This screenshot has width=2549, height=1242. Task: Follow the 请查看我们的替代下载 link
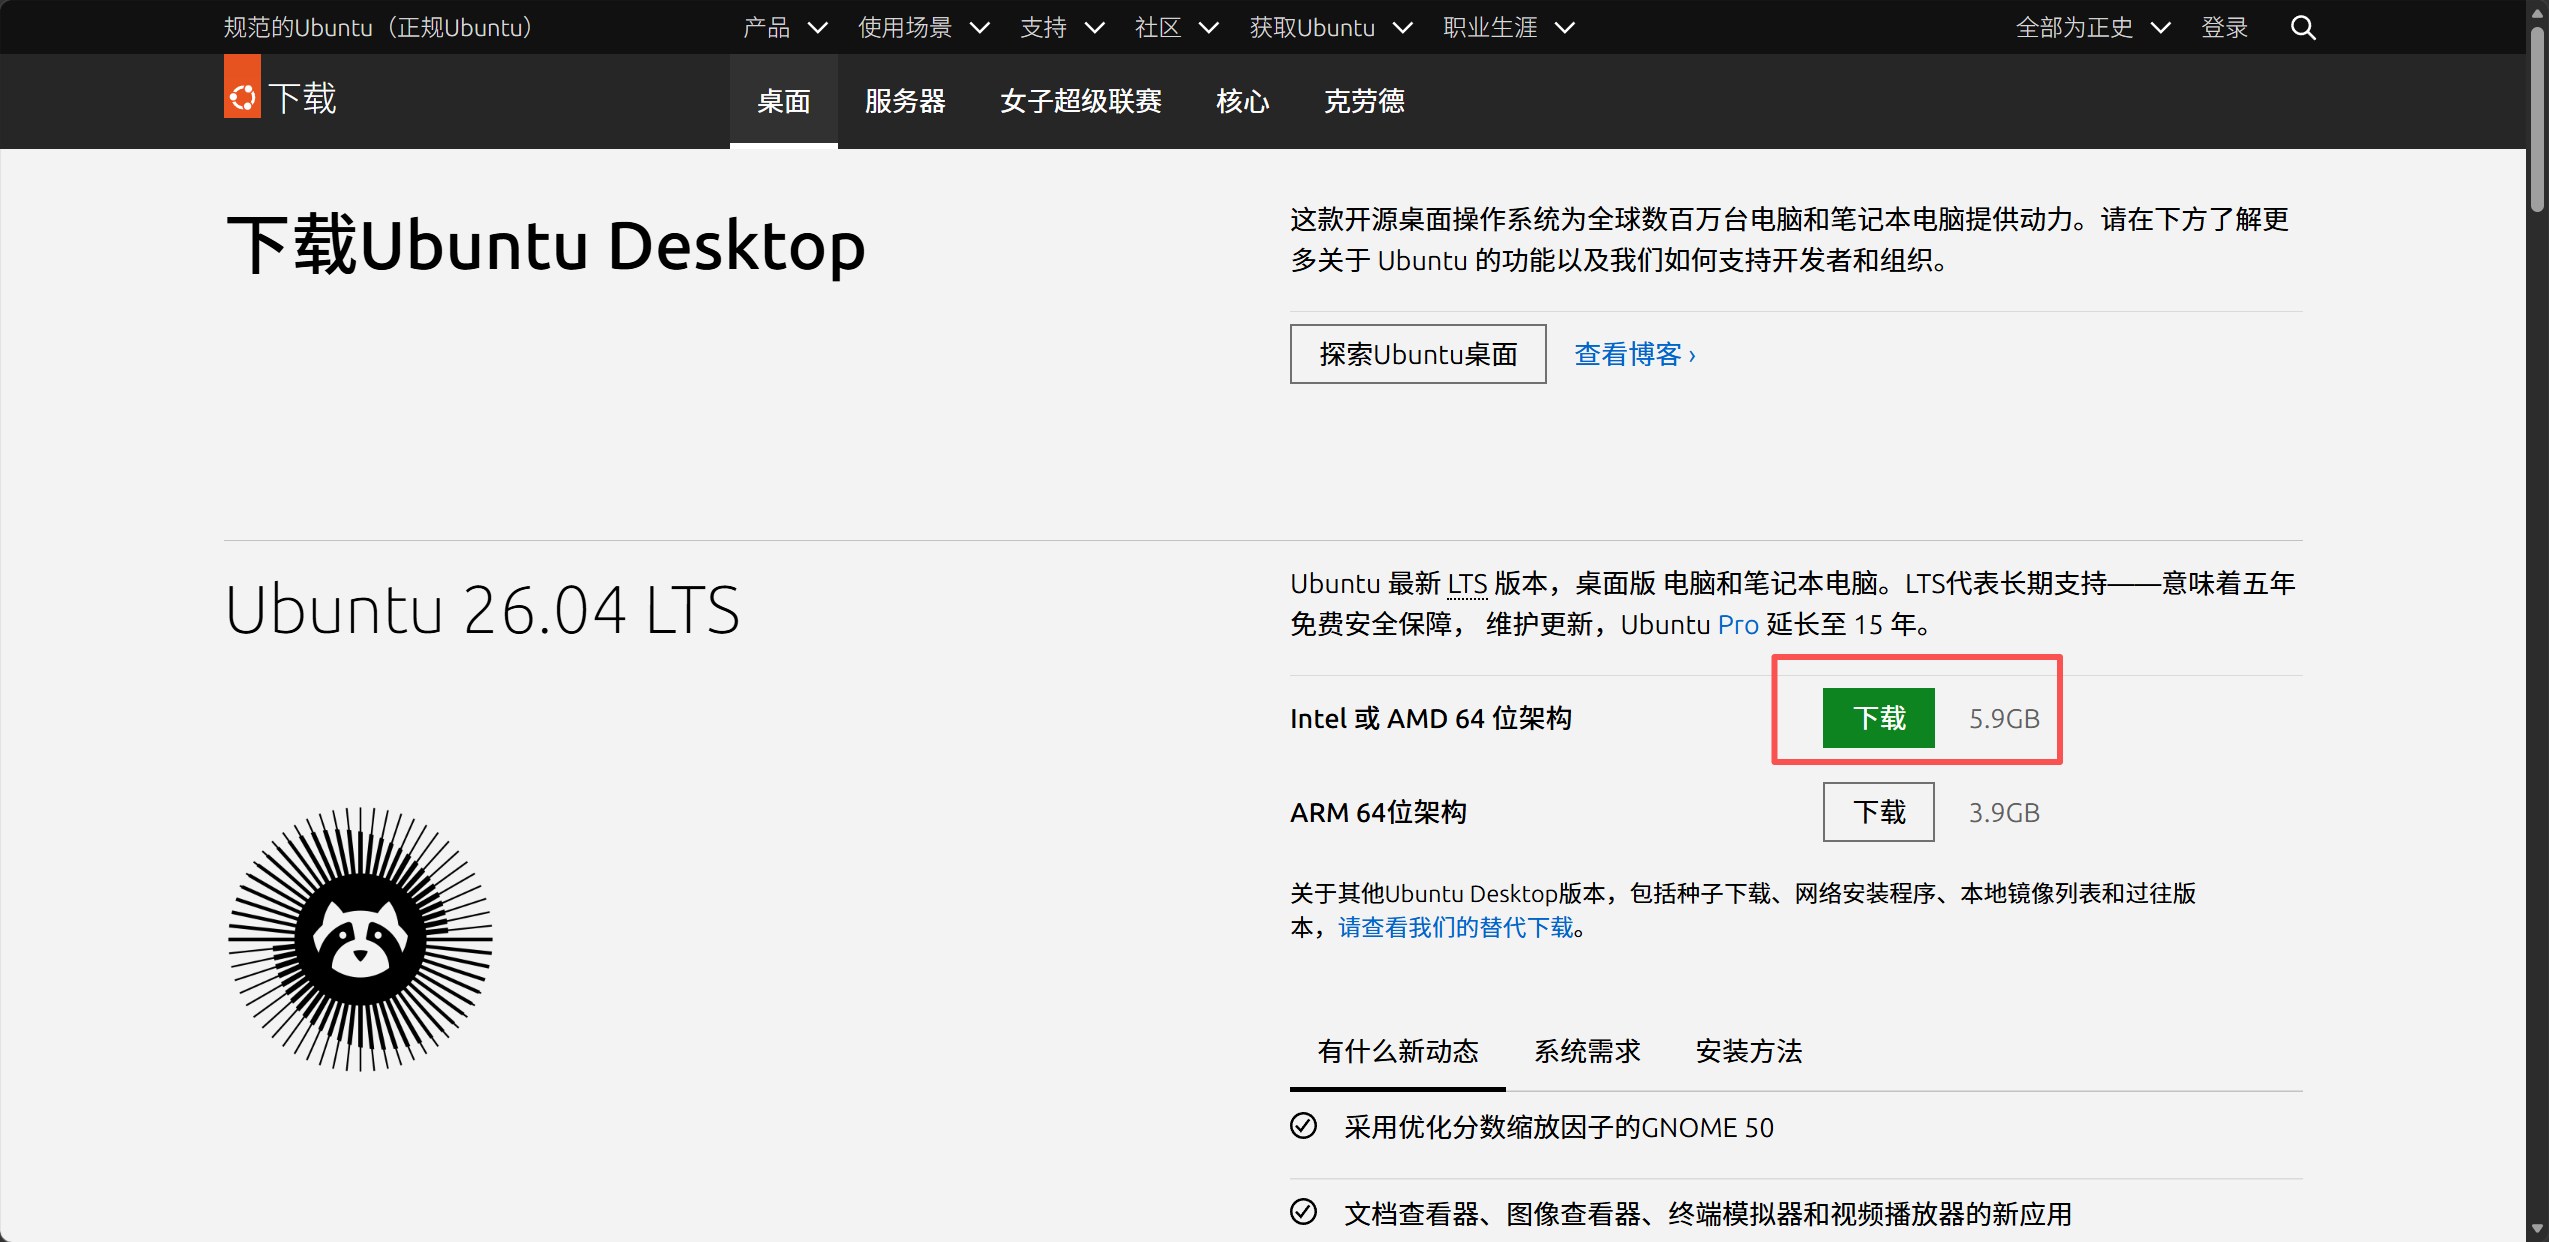[1456, 928]
